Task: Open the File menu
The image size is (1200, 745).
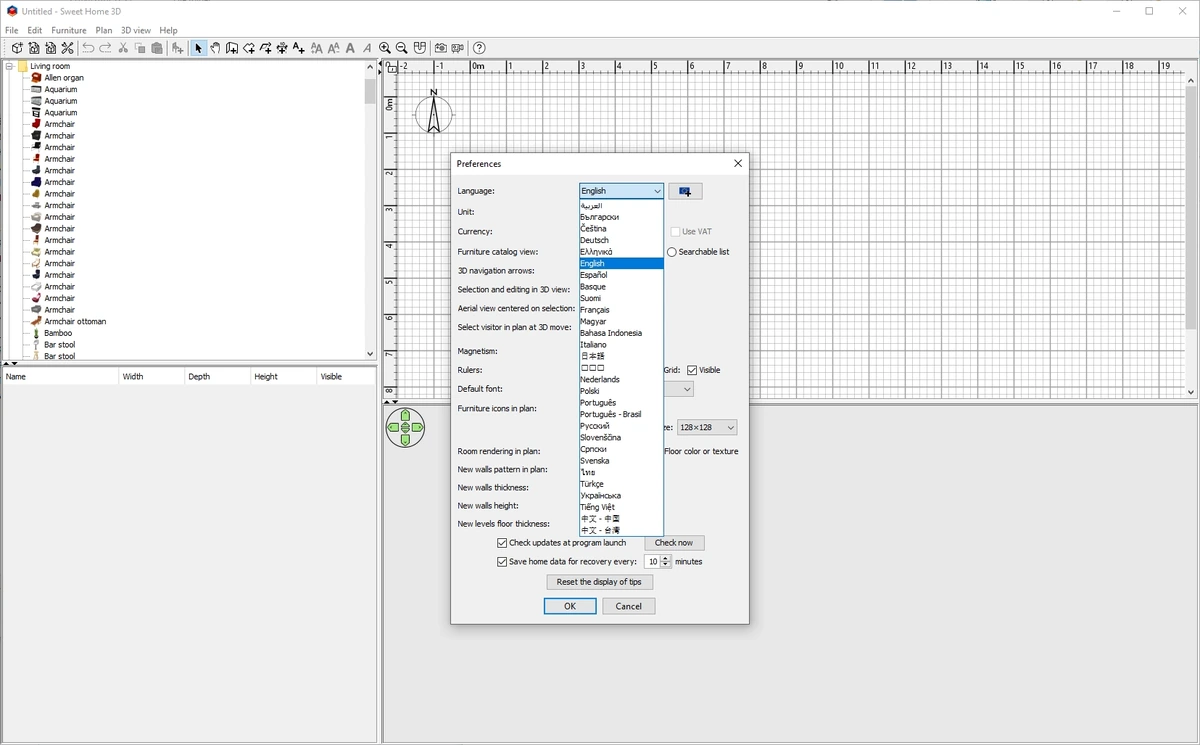Action: point(11,31)
